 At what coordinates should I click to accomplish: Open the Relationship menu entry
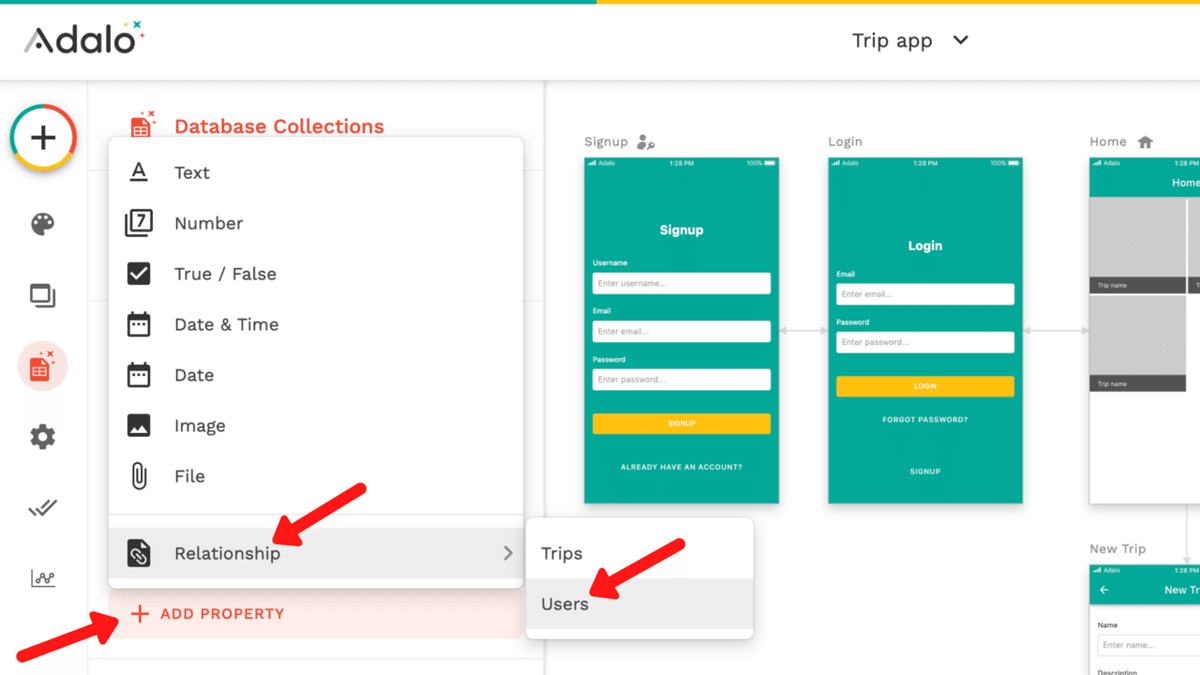[316, 553]
